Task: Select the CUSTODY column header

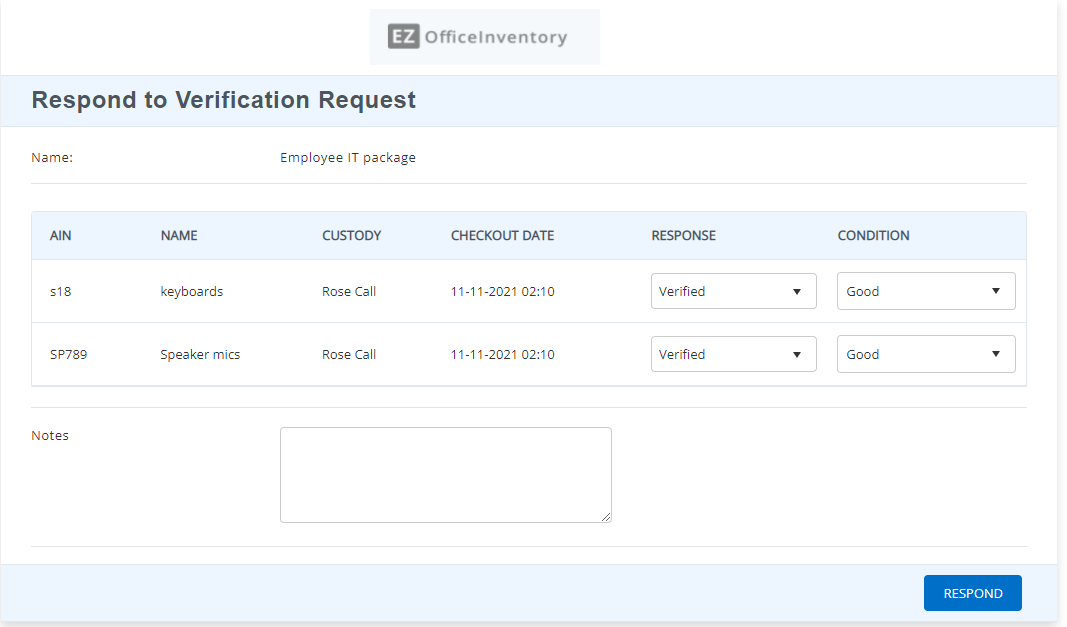Action: click(351, 235)
